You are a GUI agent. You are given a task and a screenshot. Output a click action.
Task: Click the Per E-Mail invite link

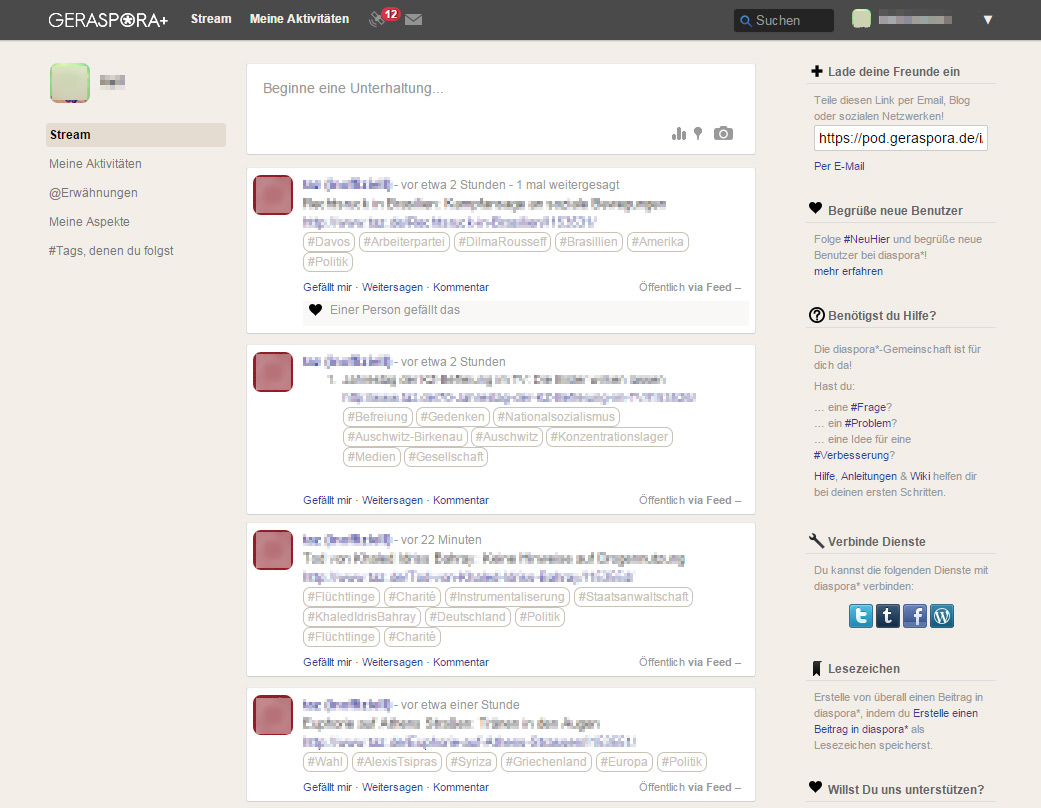(x=839, y=166)
